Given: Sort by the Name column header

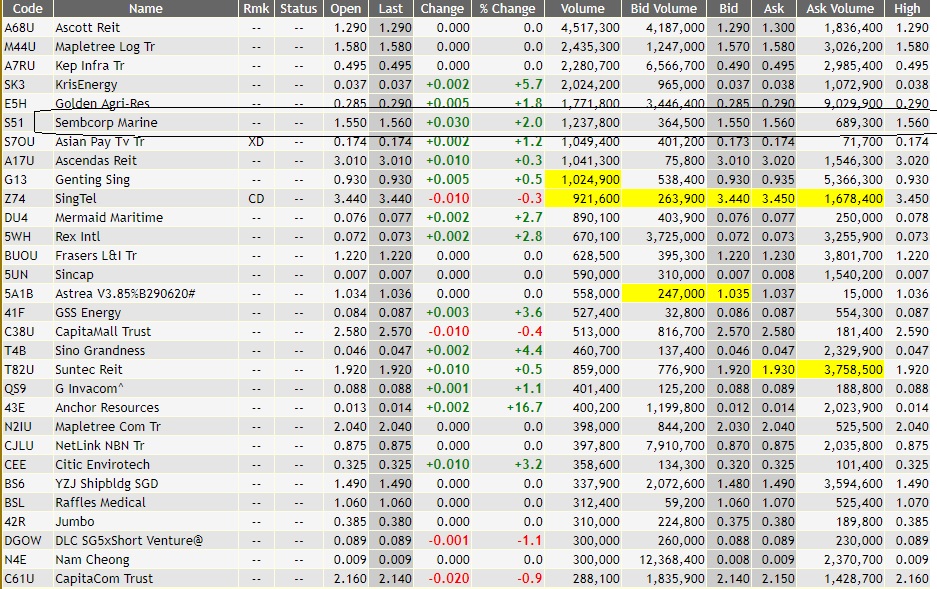Looking at the screenshot, I should point(146,8).
